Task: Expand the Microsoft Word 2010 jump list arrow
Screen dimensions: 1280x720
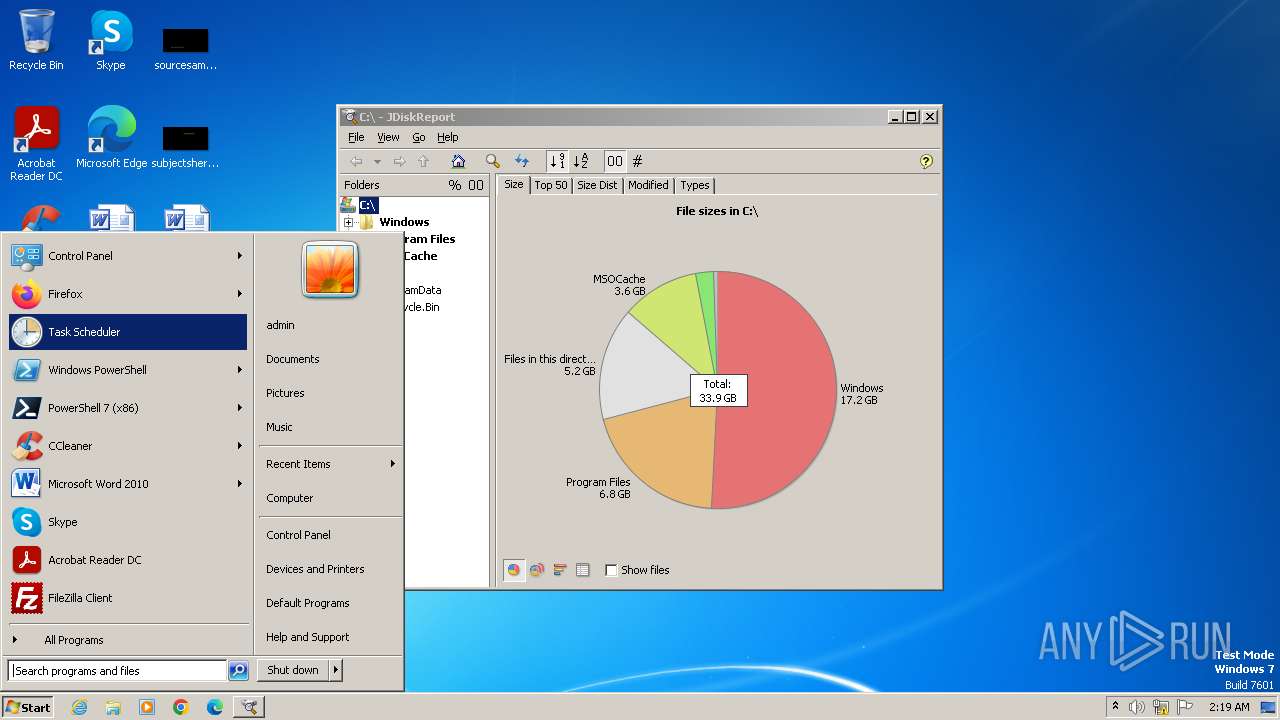Action: [x=240, y=484]
